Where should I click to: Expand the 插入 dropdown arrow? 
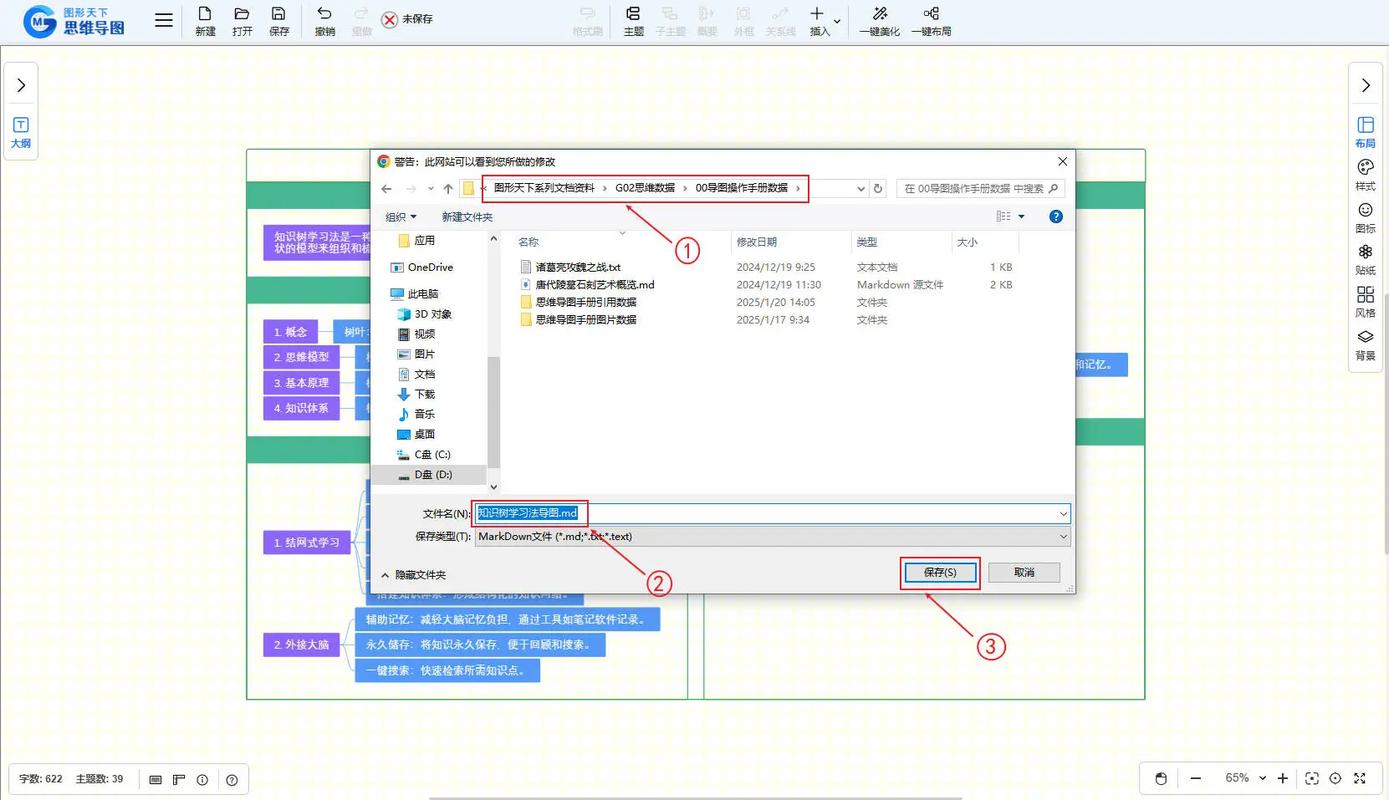coord(836,22)
